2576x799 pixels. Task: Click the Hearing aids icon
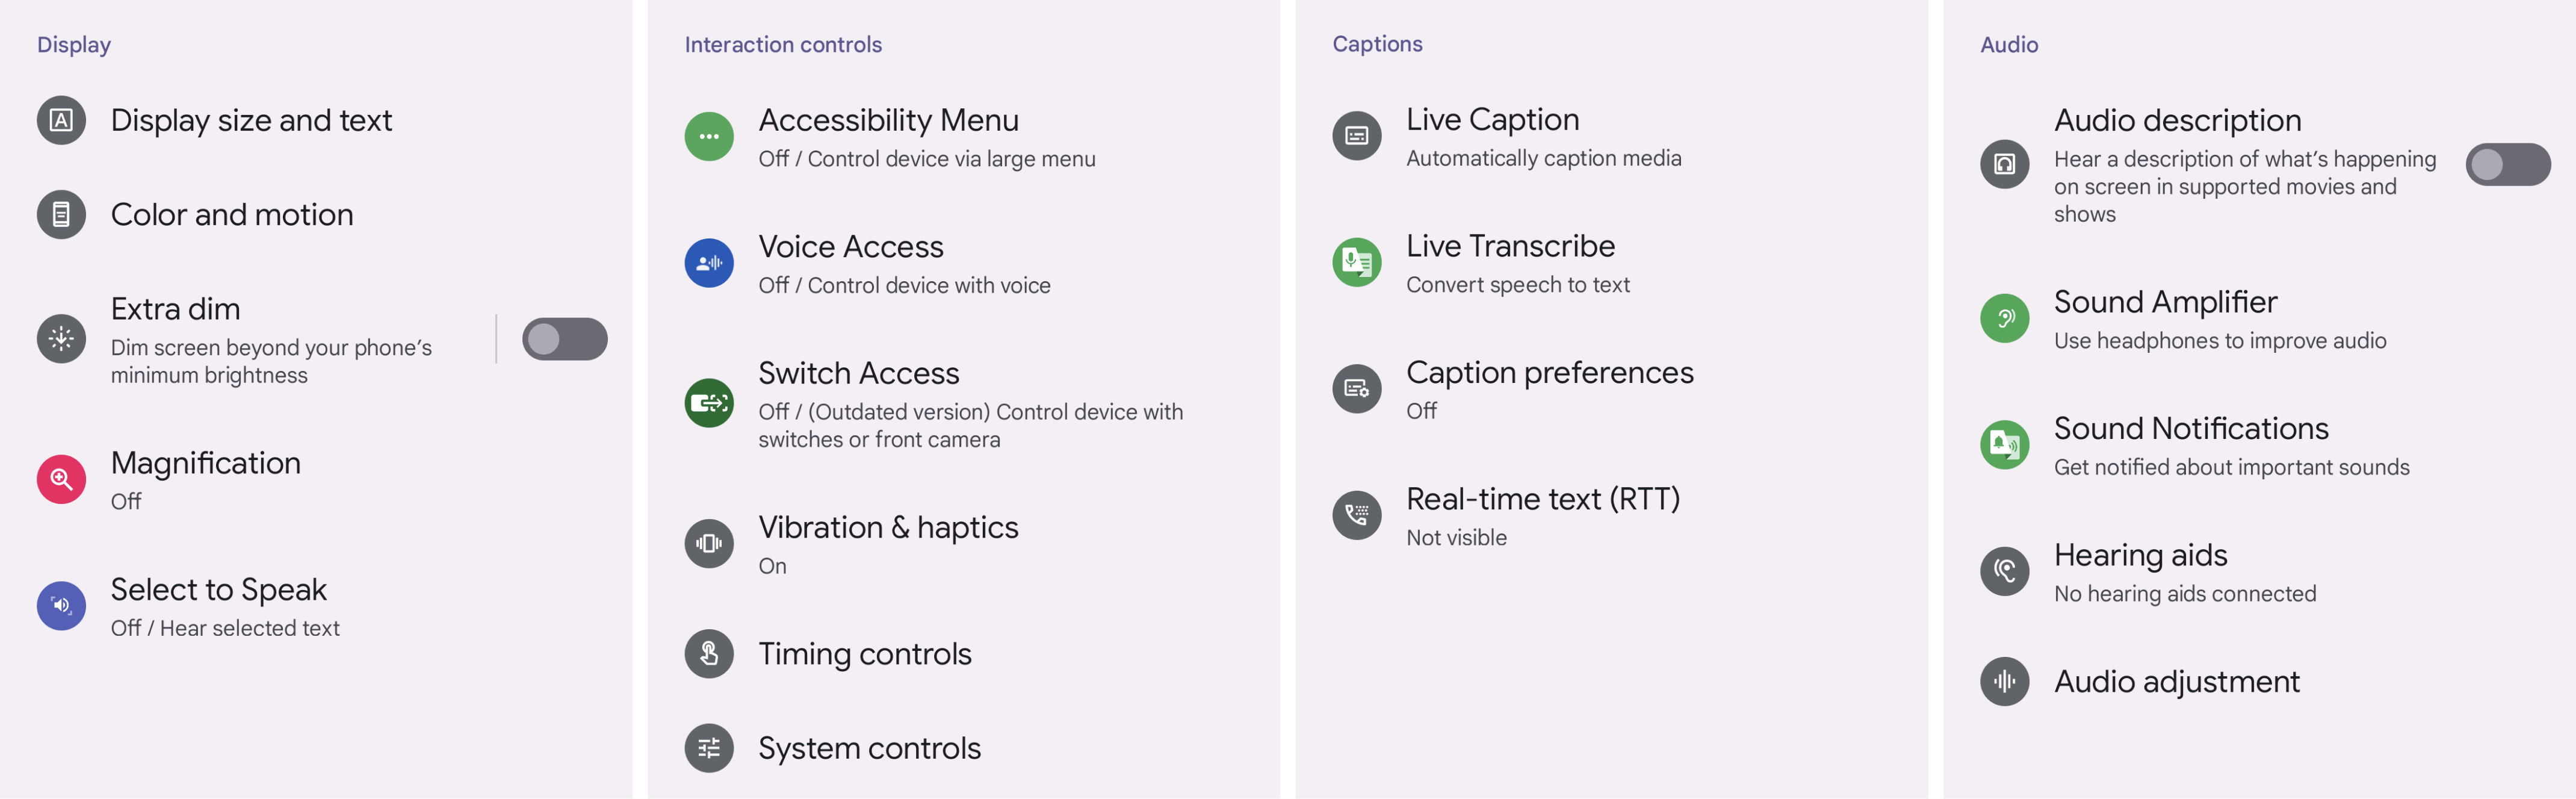(2005, 571)
